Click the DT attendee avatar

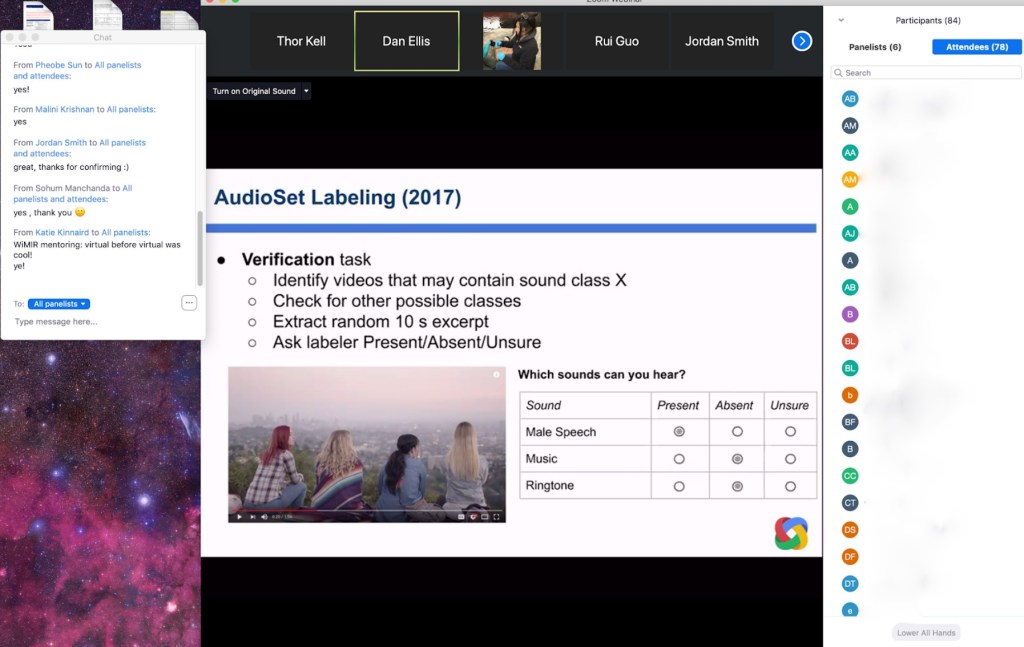pos(850,584)
